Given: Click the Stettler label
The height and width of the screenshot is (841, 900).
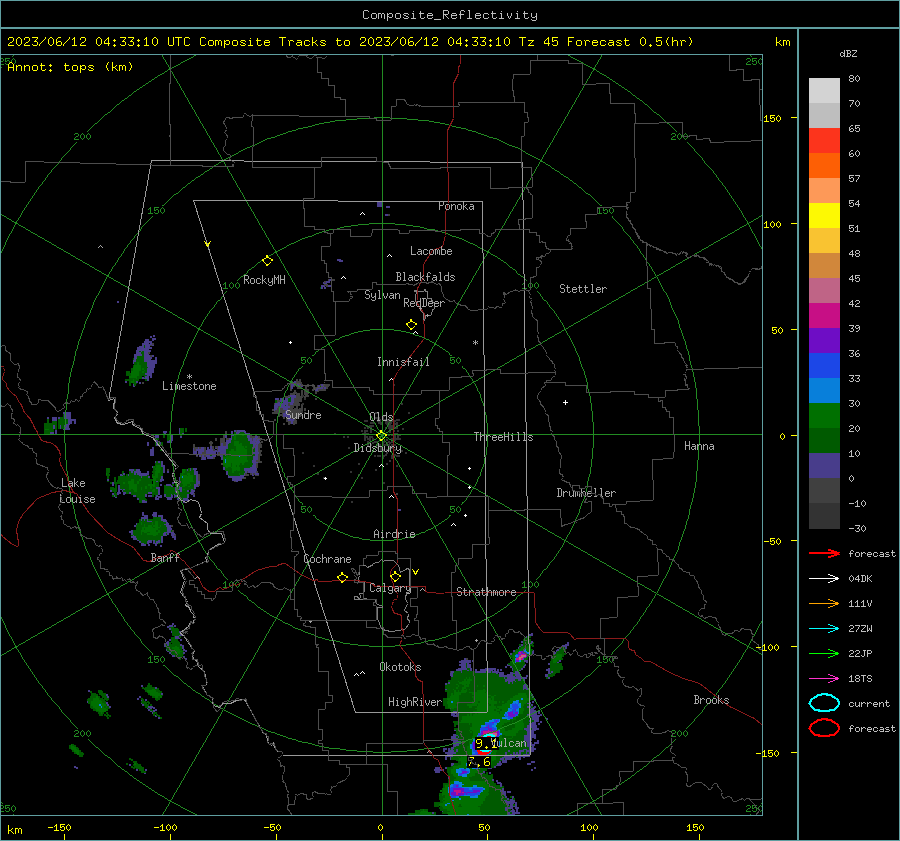Looking at the screenshot, I should tap(583, 289).
